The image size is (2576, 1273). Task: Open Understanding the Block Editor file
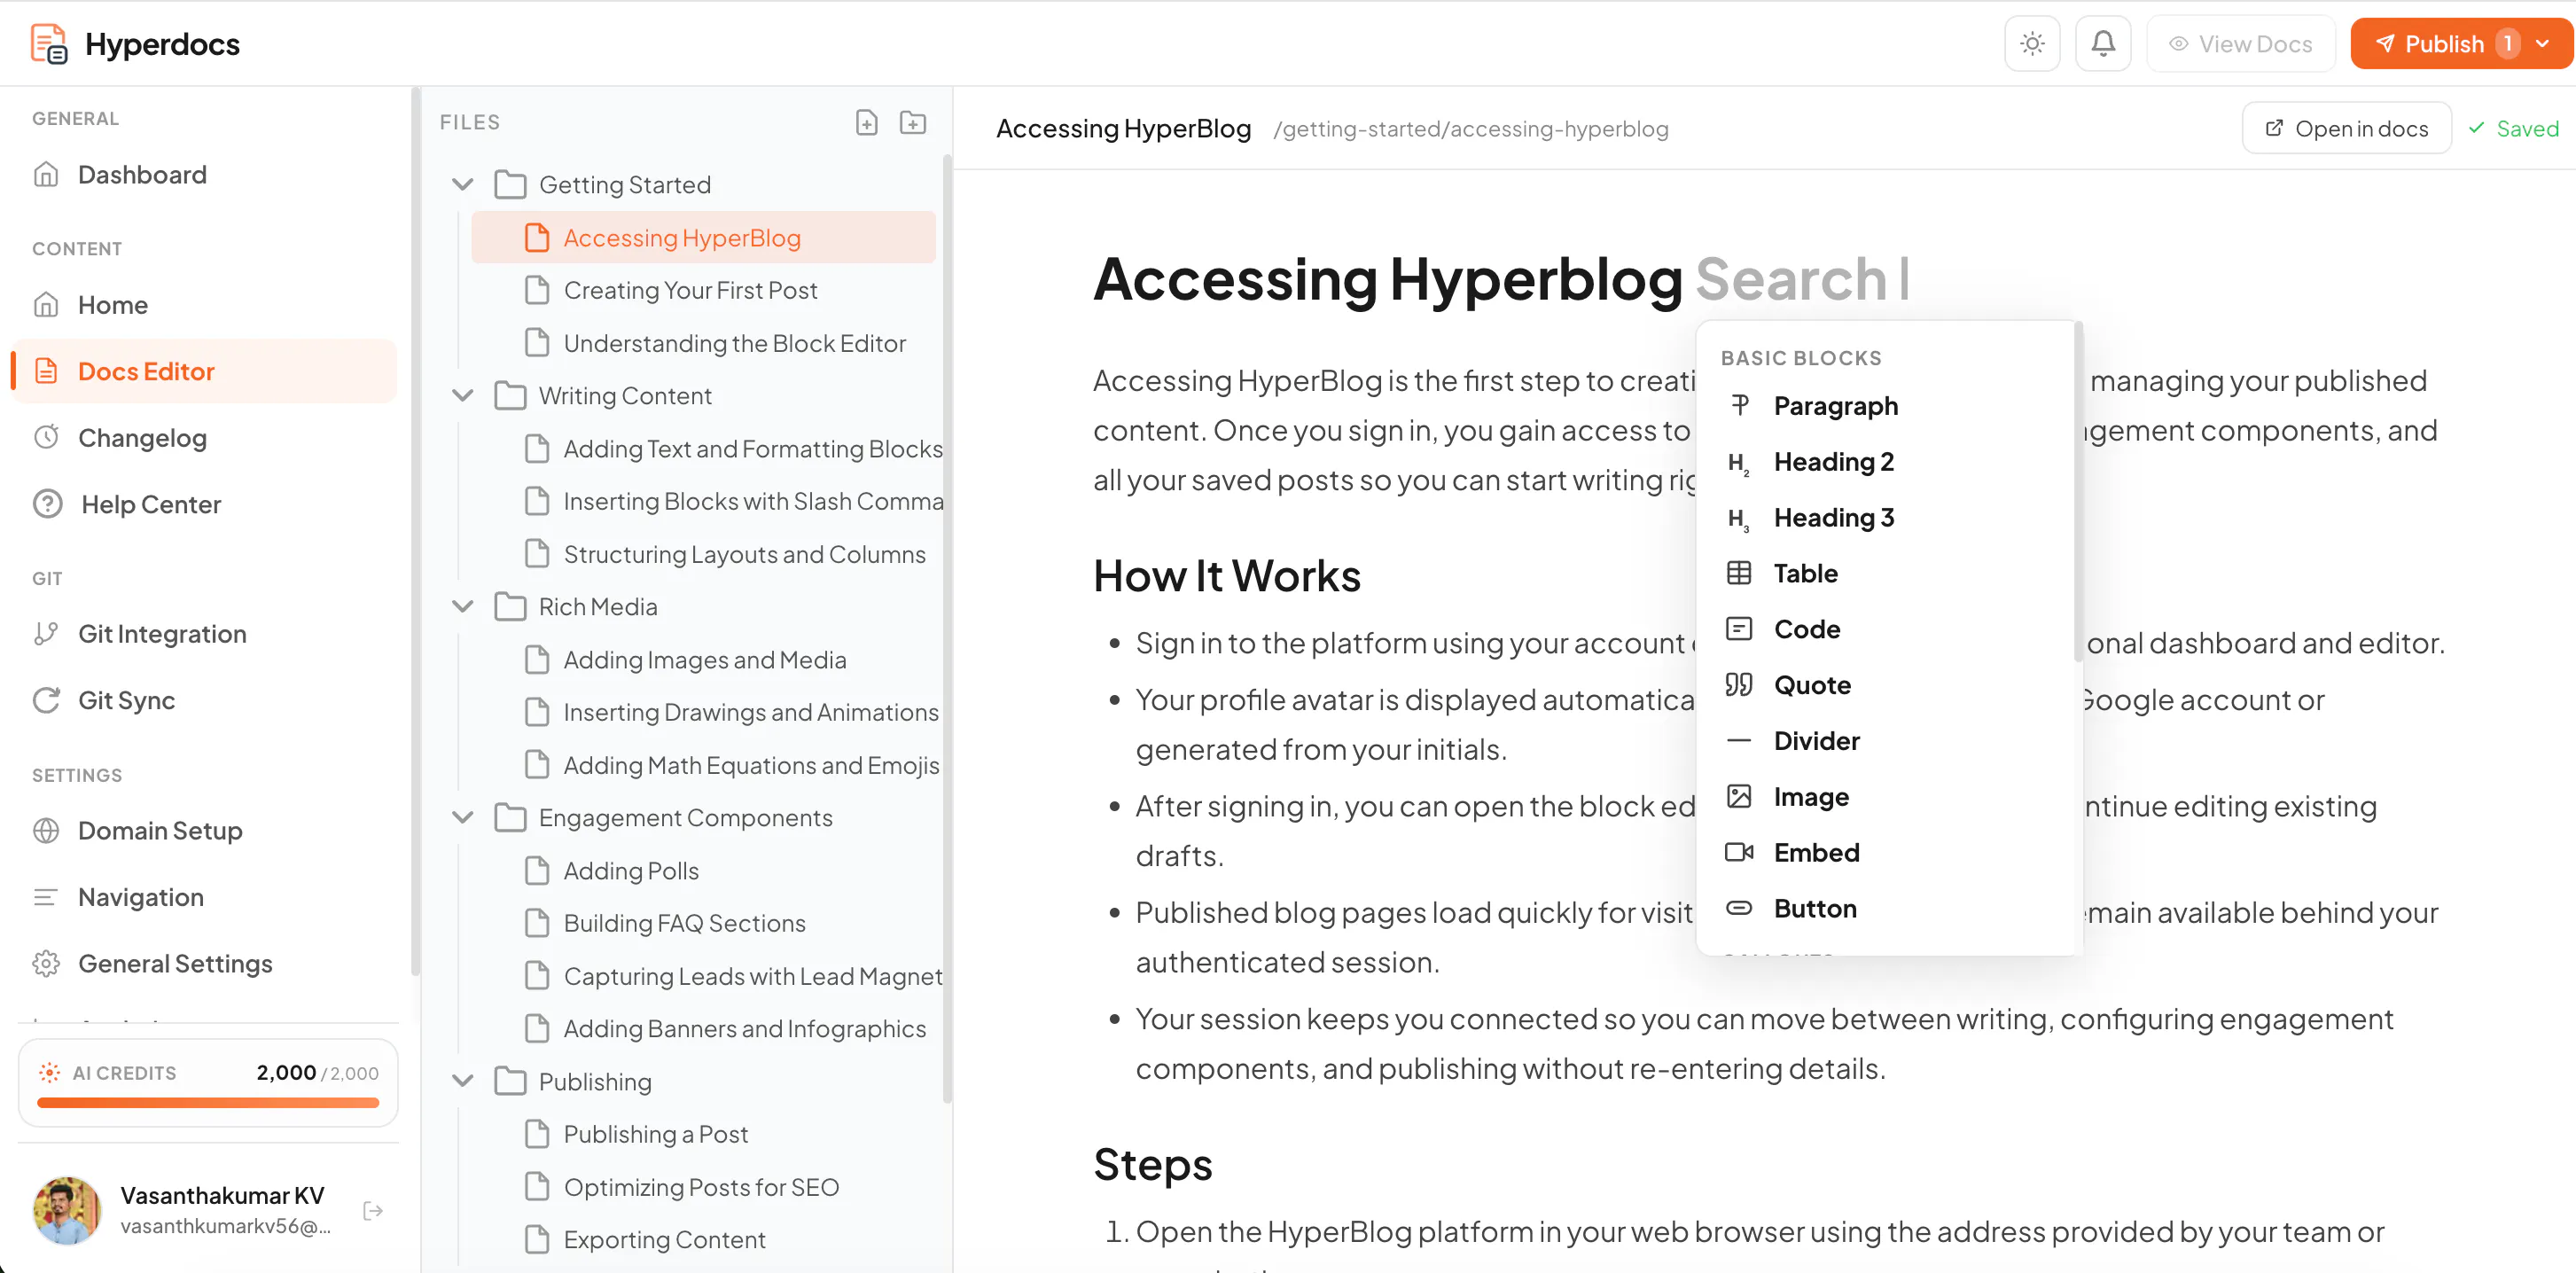pos(704,343)
